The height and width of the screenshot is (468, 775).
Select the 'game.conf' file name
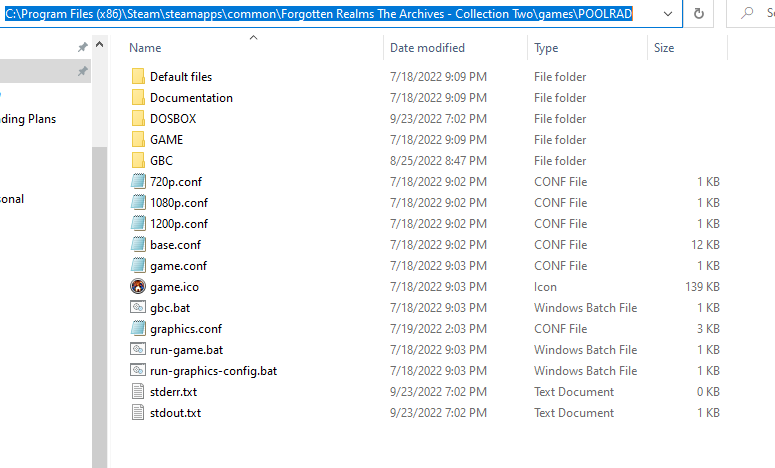[178, 266]
